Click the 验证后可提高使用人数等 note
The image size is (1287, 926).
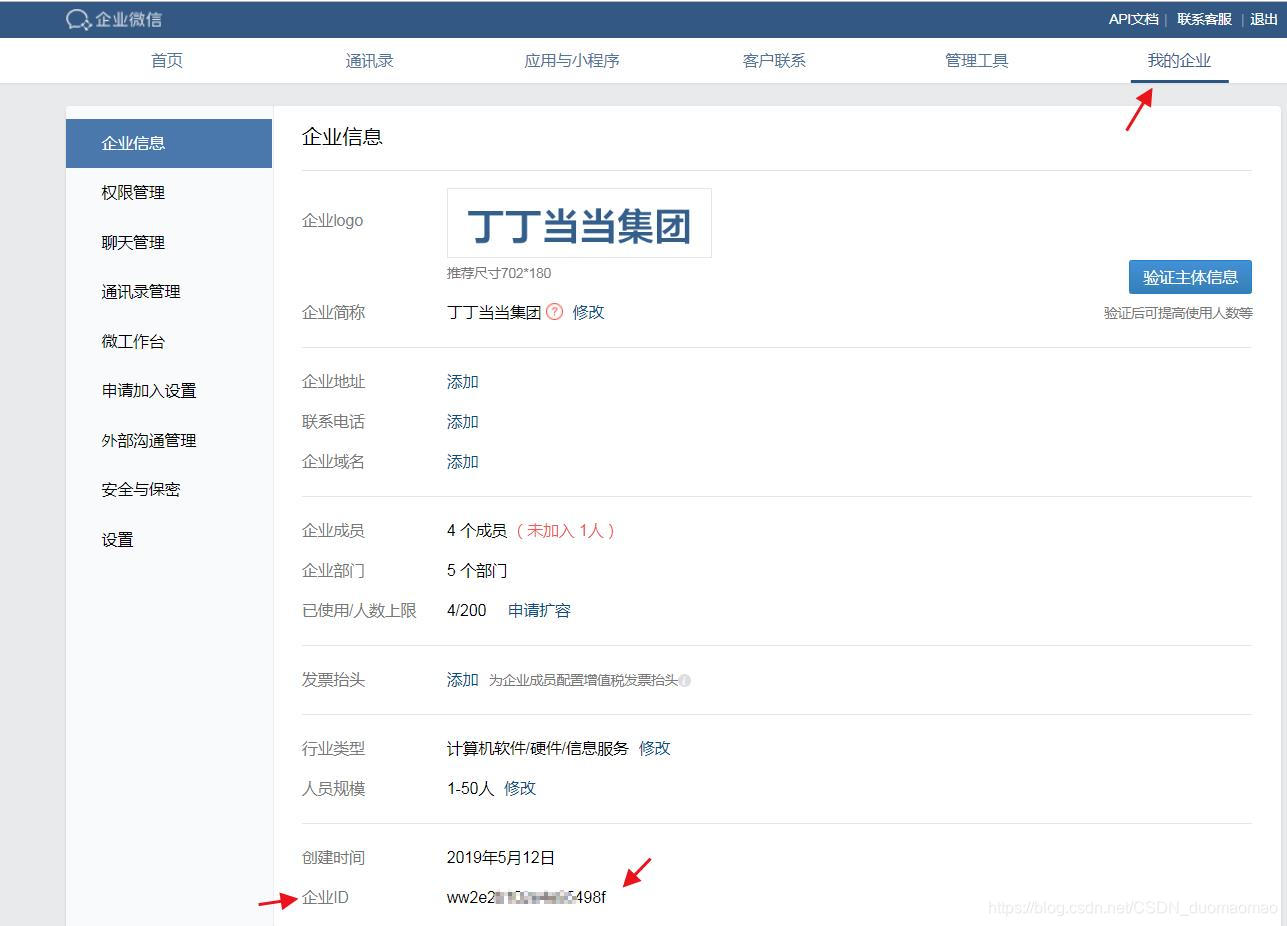1178,313
